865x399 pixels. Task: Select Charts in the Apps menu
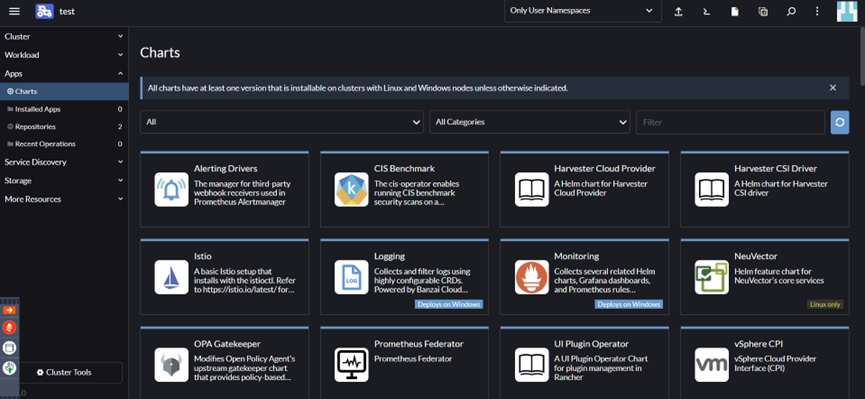(x=64, y=92)
